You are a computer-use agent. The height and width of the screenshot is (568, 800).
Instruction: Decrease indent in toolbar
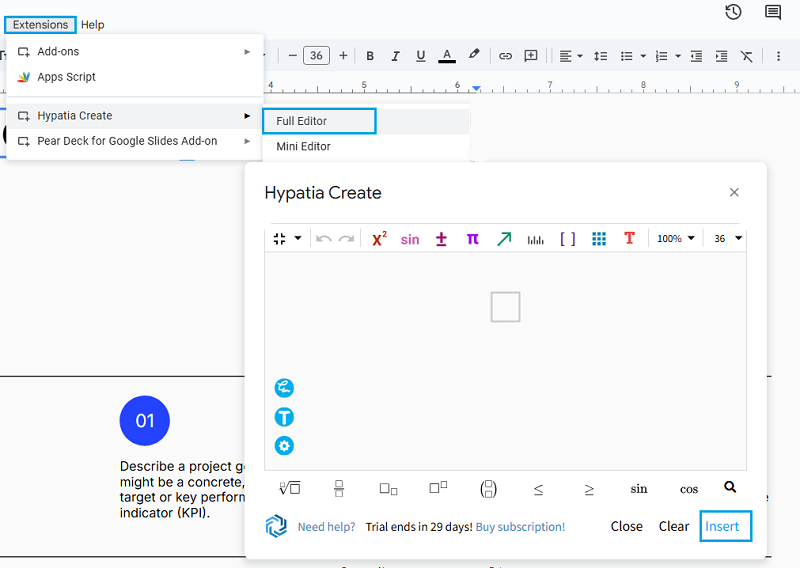[696, 56]
